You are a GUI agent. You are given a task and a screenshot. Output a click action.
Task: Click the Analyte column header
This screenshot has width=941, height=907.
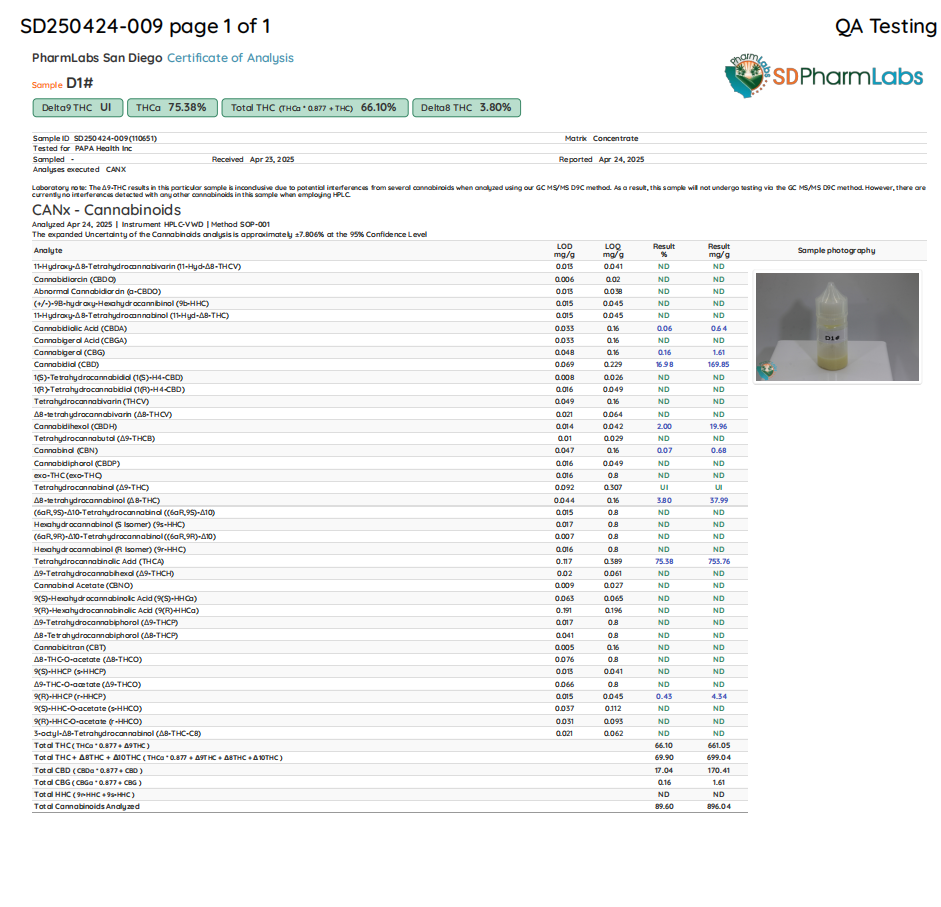48,250
